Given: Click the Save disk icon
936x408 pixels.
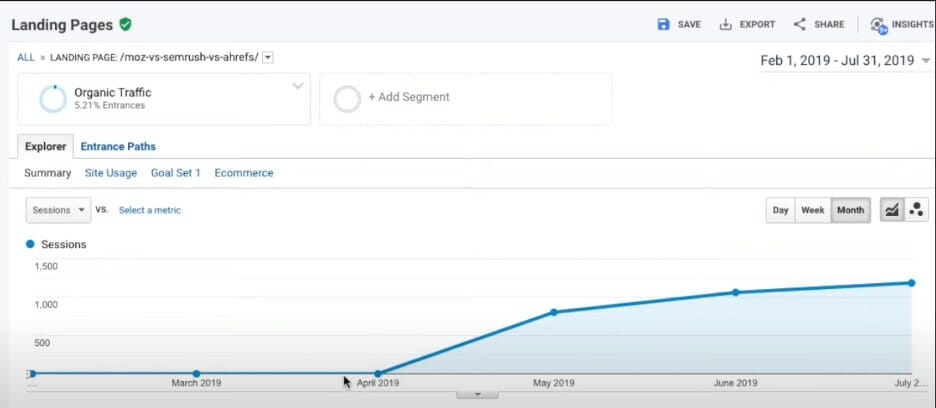Looking at the screenshot, I should [663, 24].
